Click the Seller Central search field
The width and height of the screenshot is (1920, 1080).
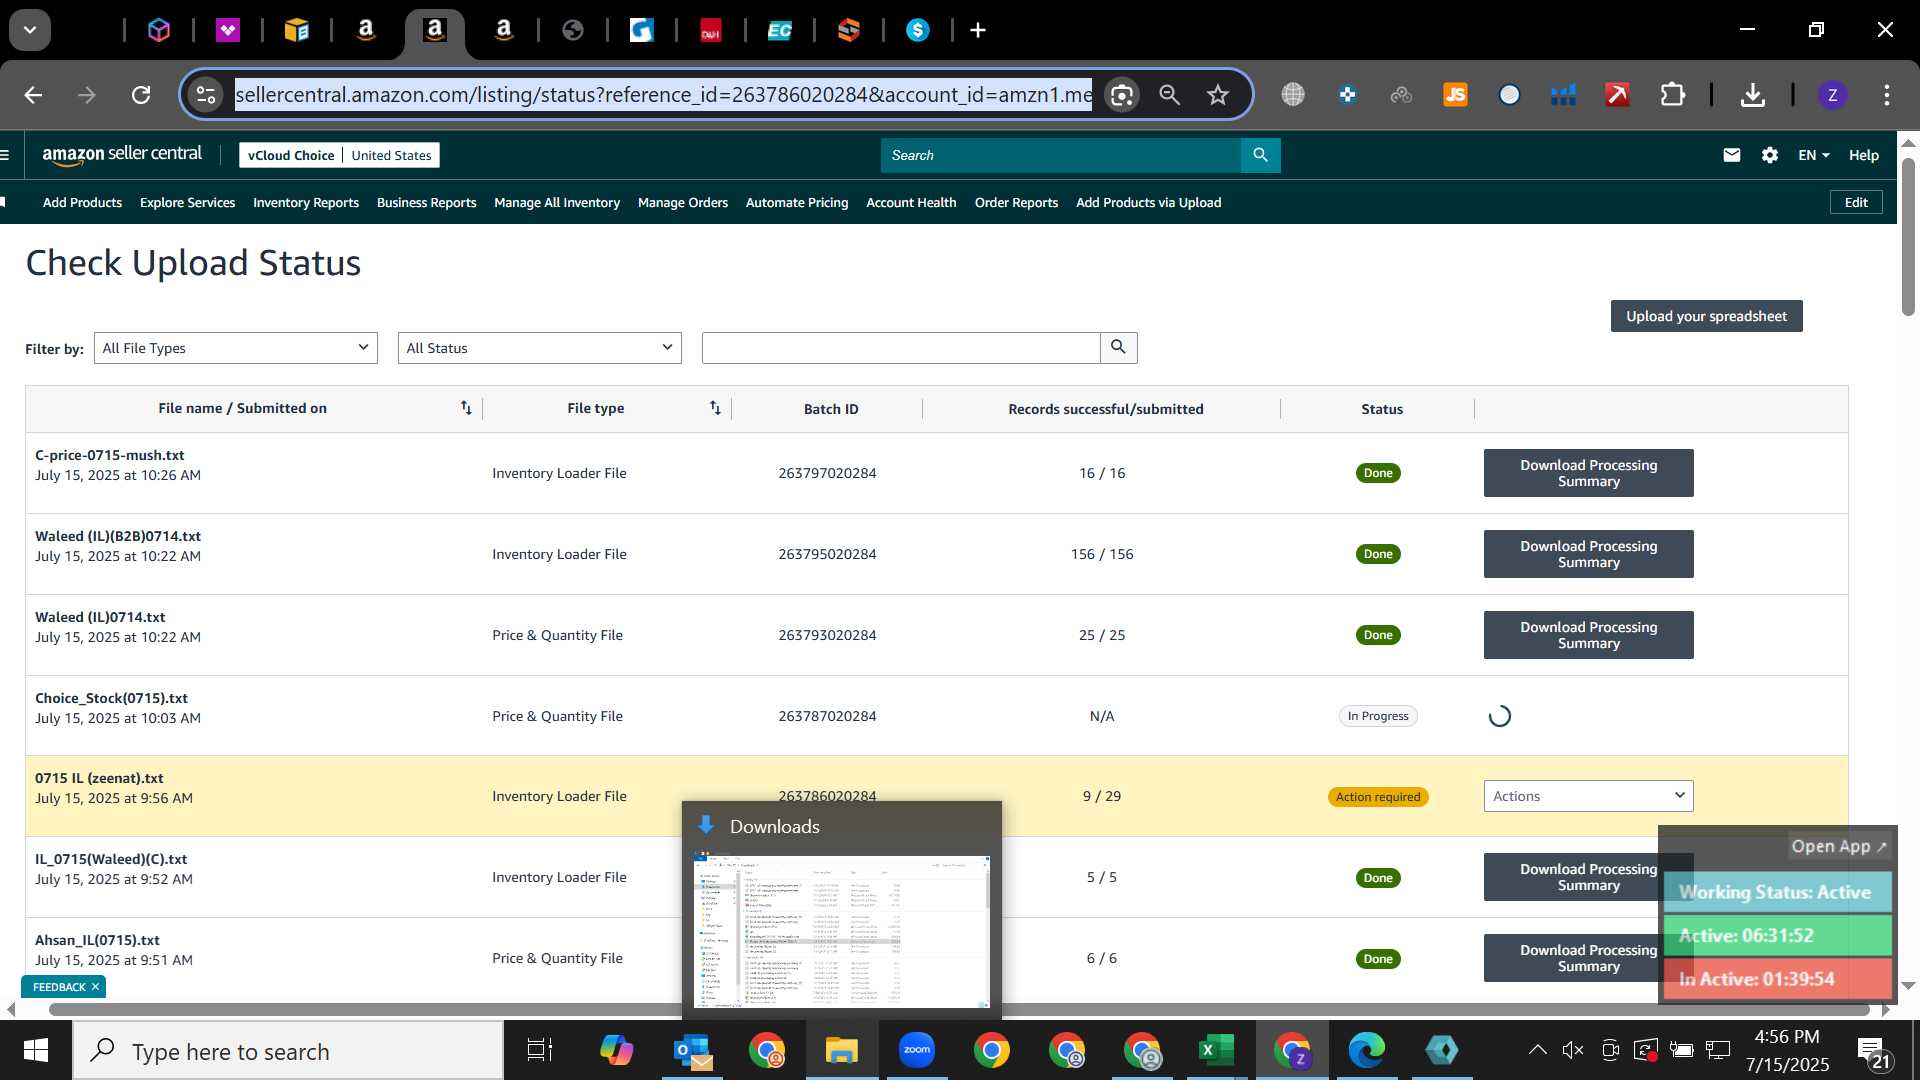1061,155
